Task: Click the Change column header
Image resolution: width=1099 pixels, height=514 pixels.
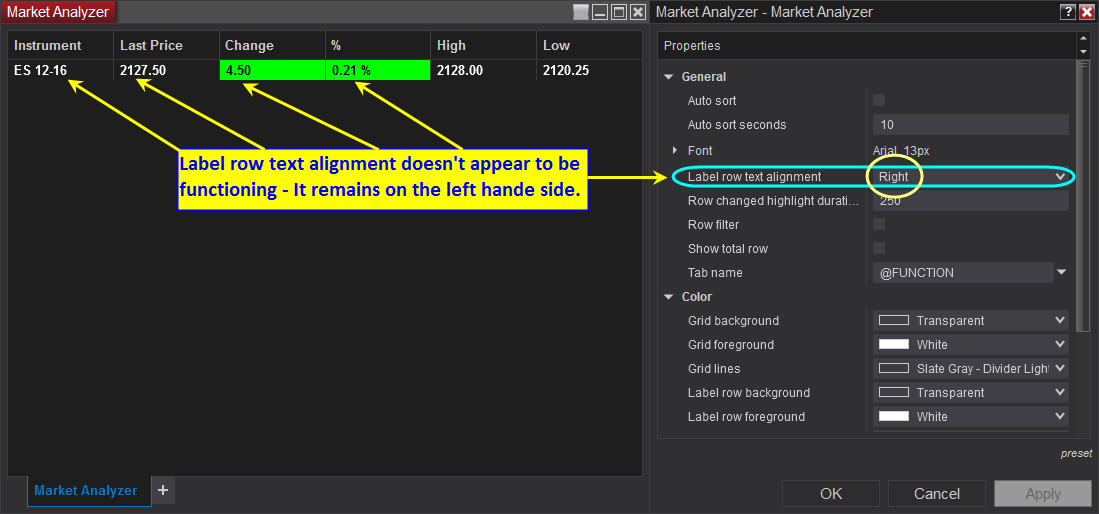Action: point(273,46)
